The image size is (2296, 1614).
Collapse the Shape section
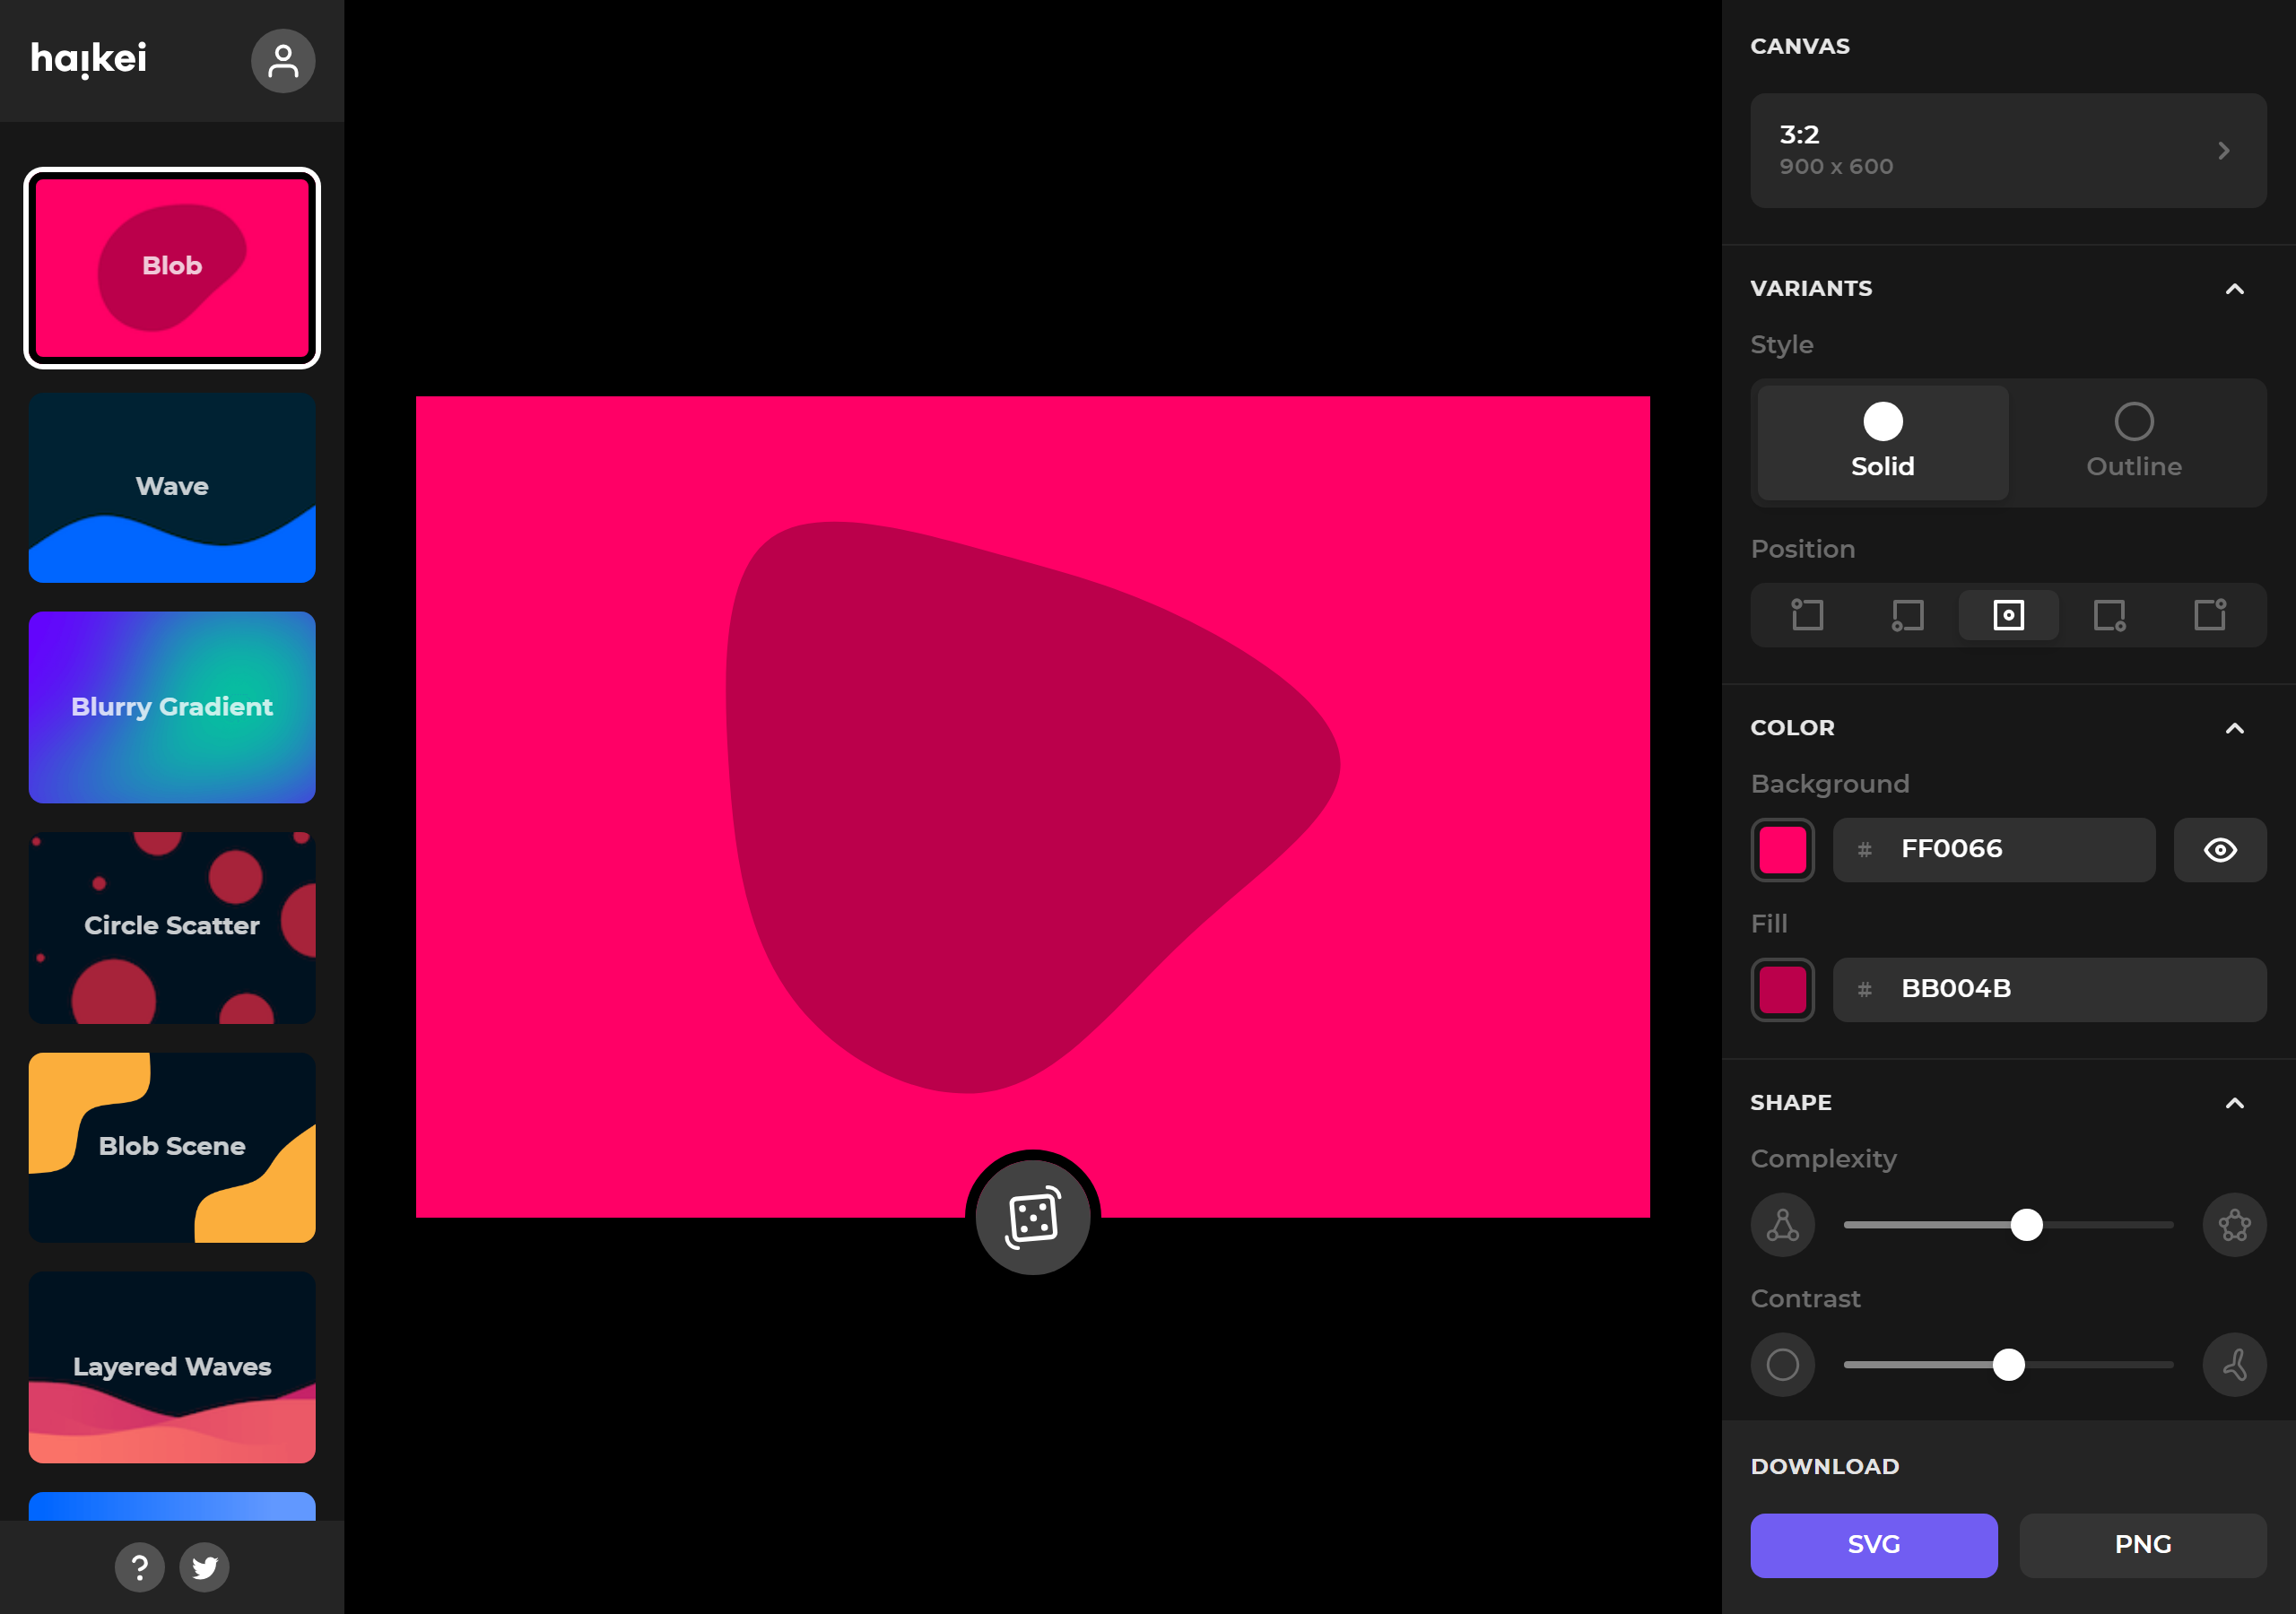pyautogui.click(x=2235, y=1103)
